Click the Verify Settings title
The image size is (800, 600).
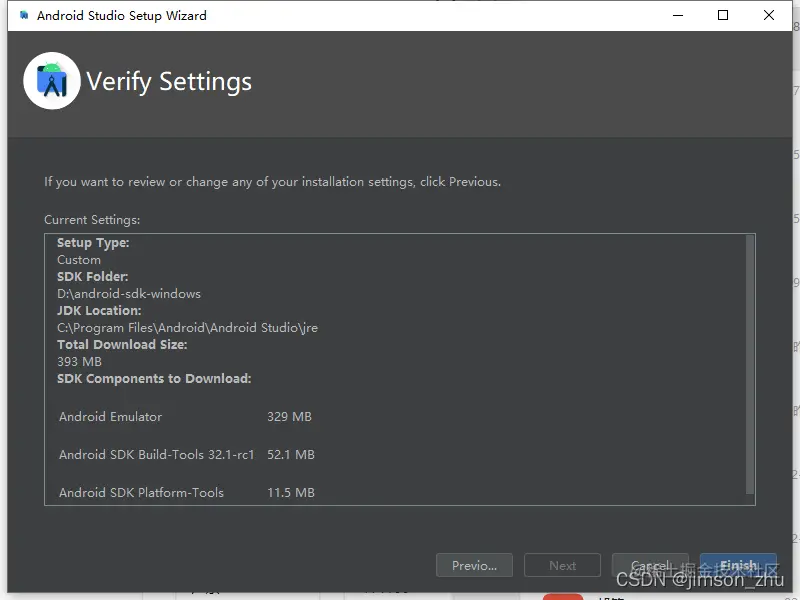(169, 82)
